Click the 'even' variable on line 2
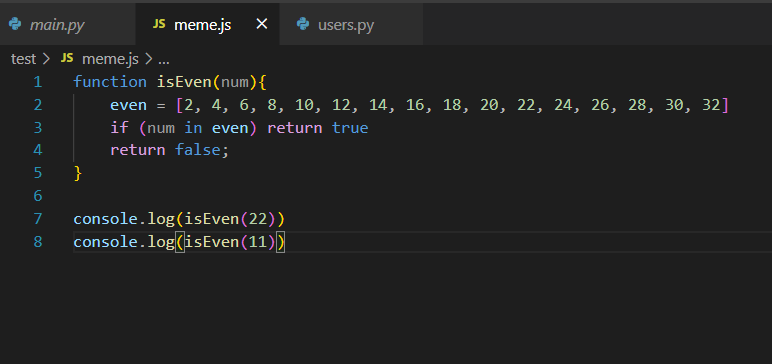Screen dimensions: 772x364 click(x=129, y=105)
